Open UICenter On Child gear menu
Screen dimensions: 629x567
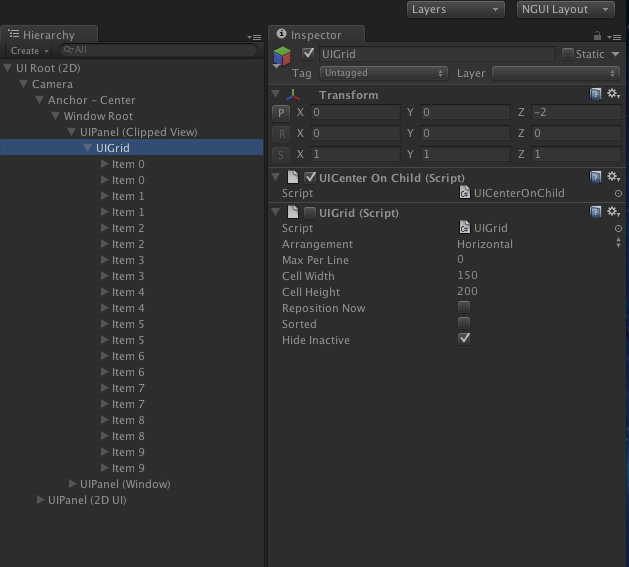(613, 177)
